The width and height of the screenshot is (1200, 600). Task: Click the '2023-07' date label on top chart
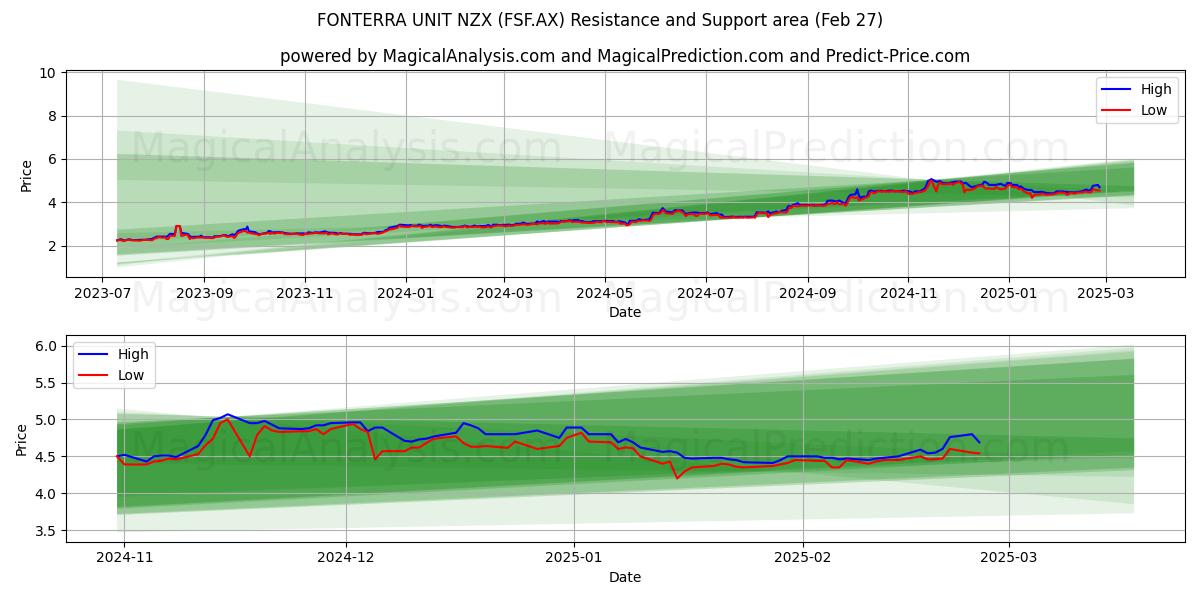(x=102, y=295)
